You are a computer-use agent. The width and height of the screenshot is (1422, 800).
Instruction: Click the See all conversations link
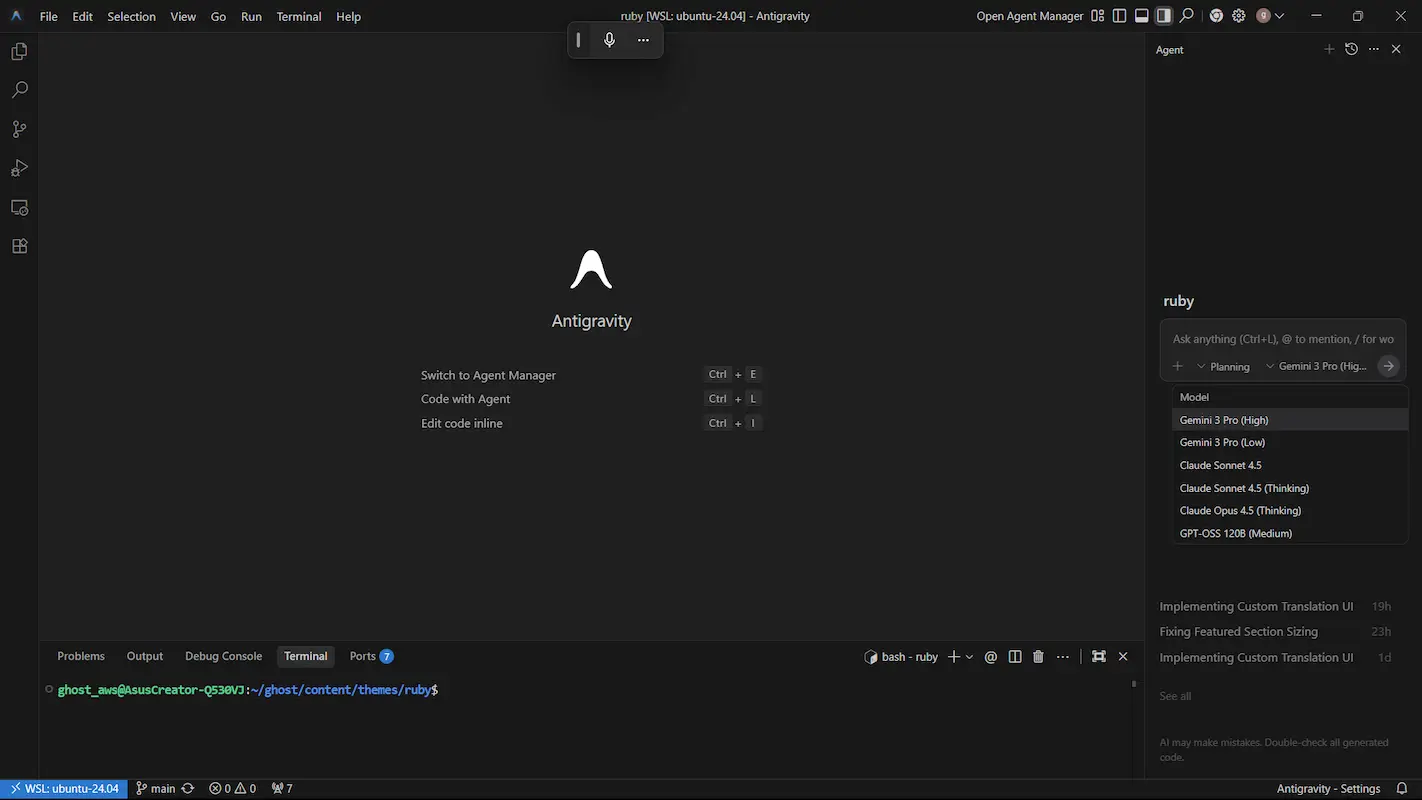point(1175,696)
